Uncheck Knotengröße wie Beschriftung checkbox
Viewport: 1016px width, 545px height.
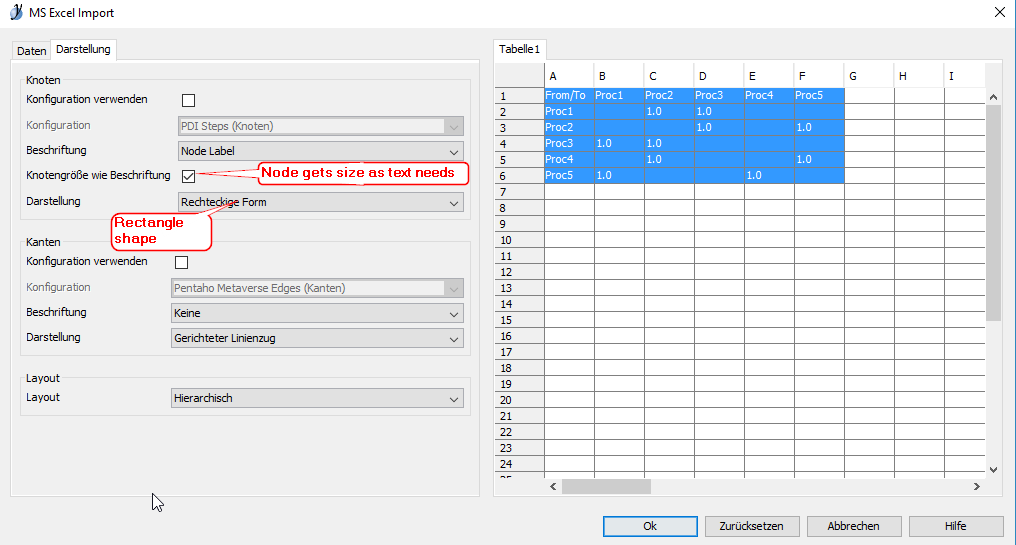(188, 176)
